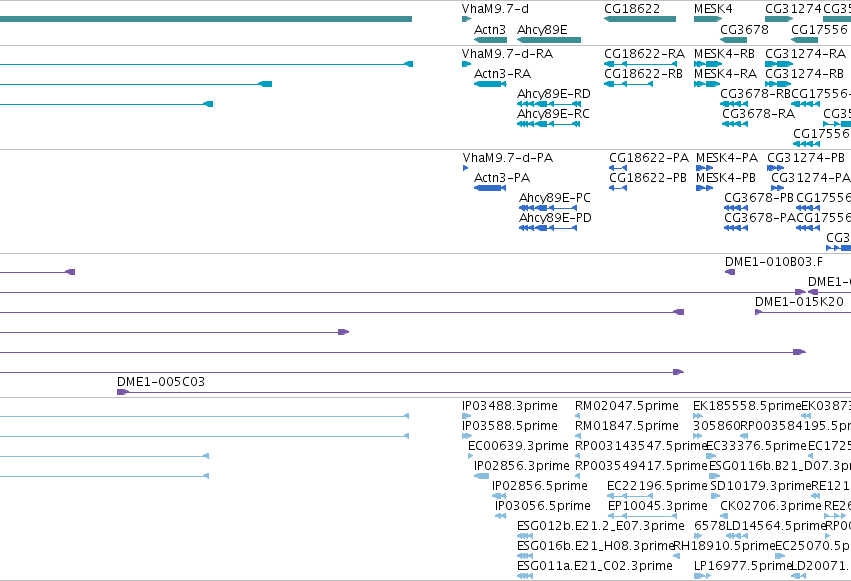Click the CG17556 gene label

click(818, 29)
